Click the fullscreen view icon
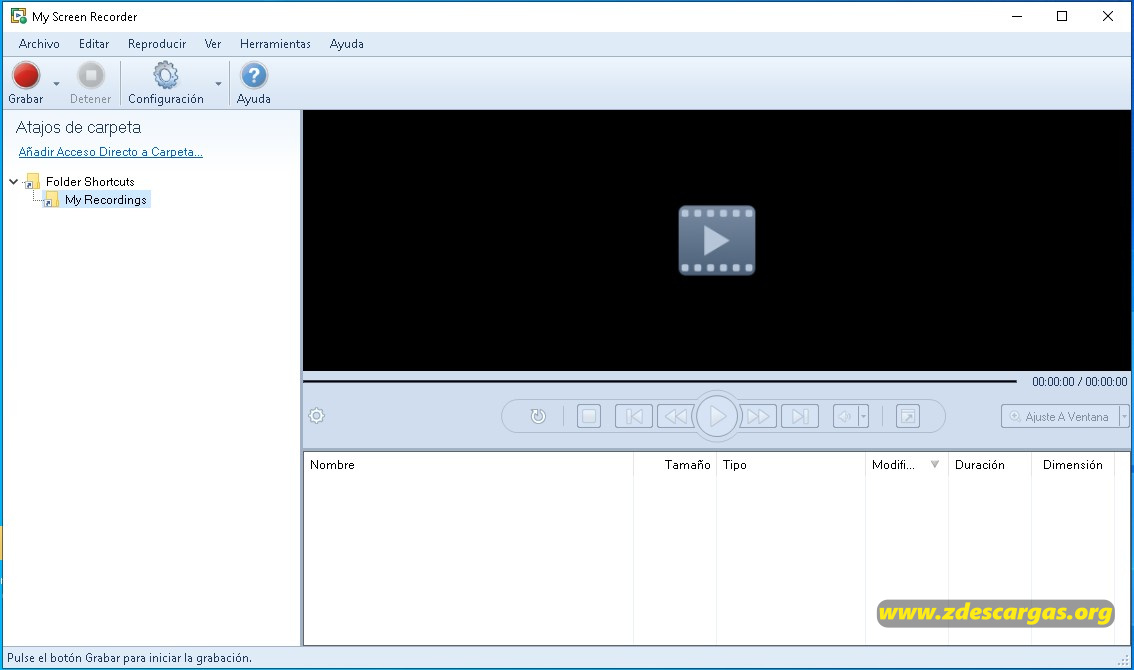The width and height of the screenshot is (1134, 670). click(x=908, y=416)
